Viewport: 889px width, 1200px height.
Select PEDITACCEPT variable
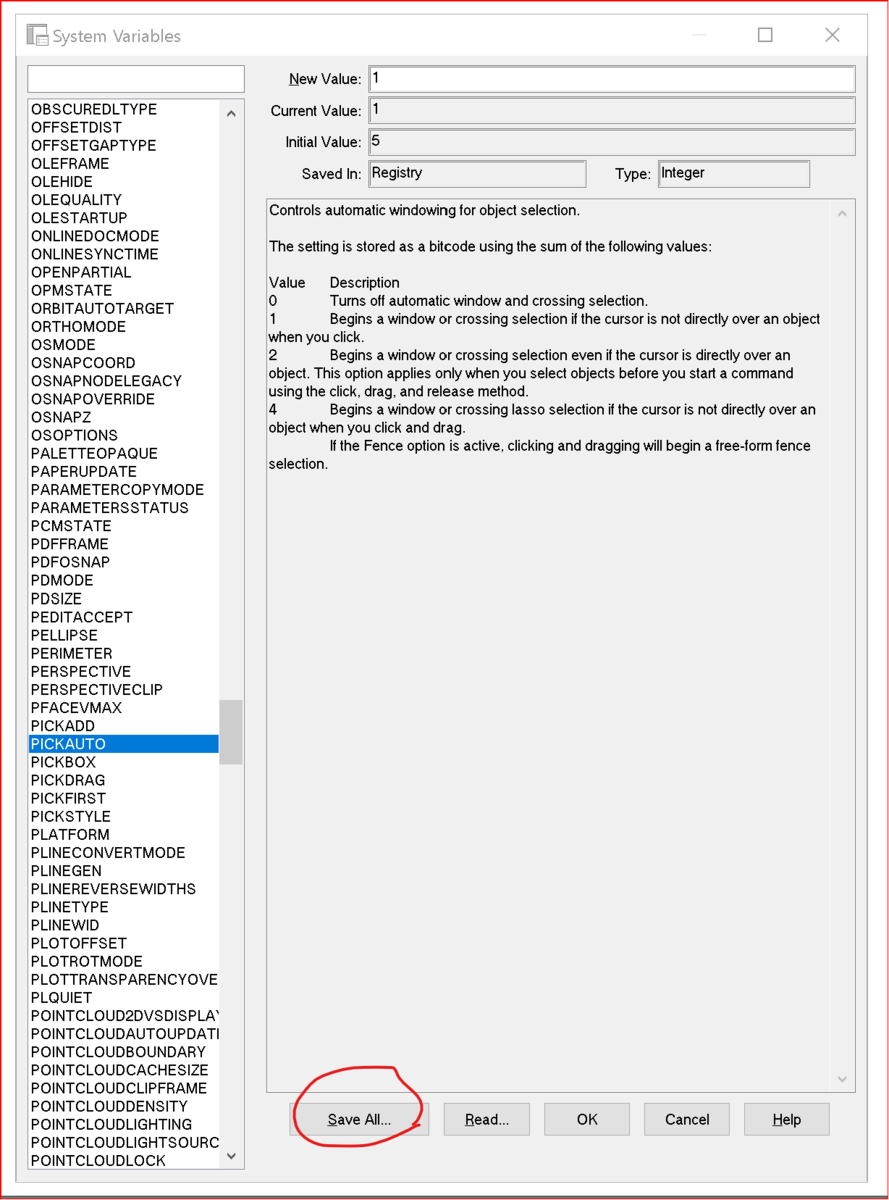81,617
